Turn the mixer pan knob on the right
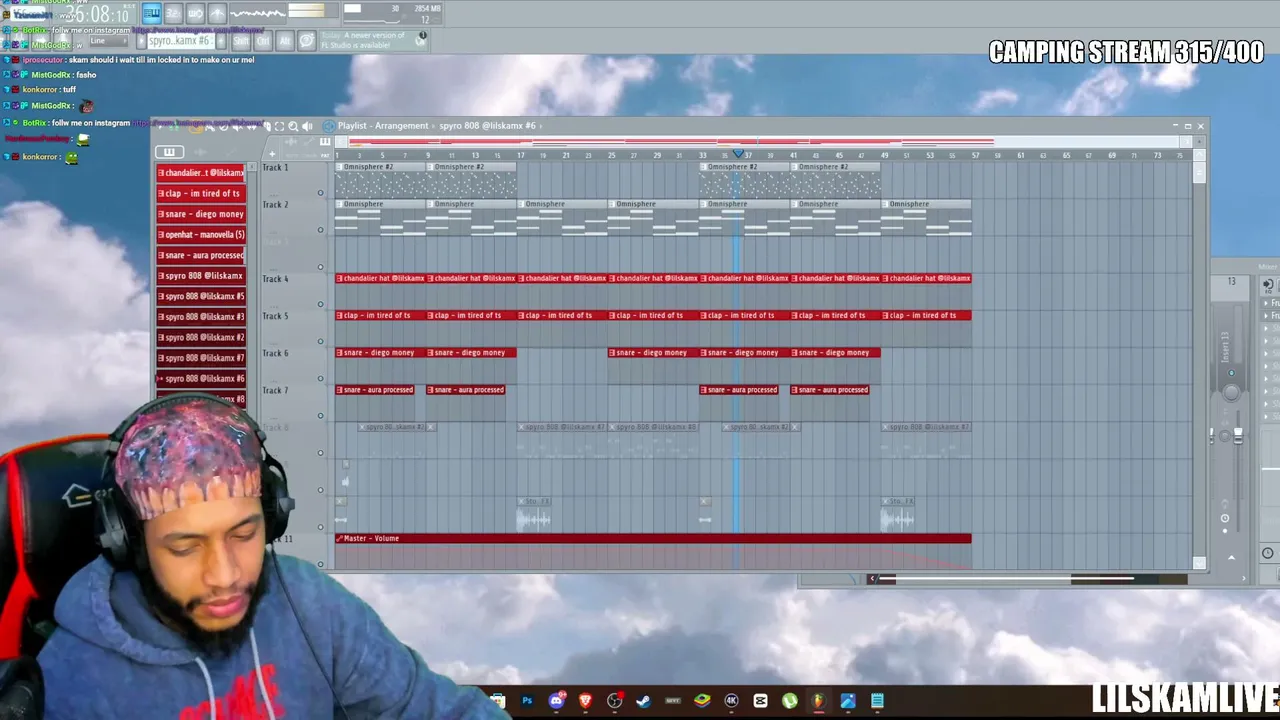Image resolution: width=1280 pixels, height=720 pixels. click(x=1231, y=392)
